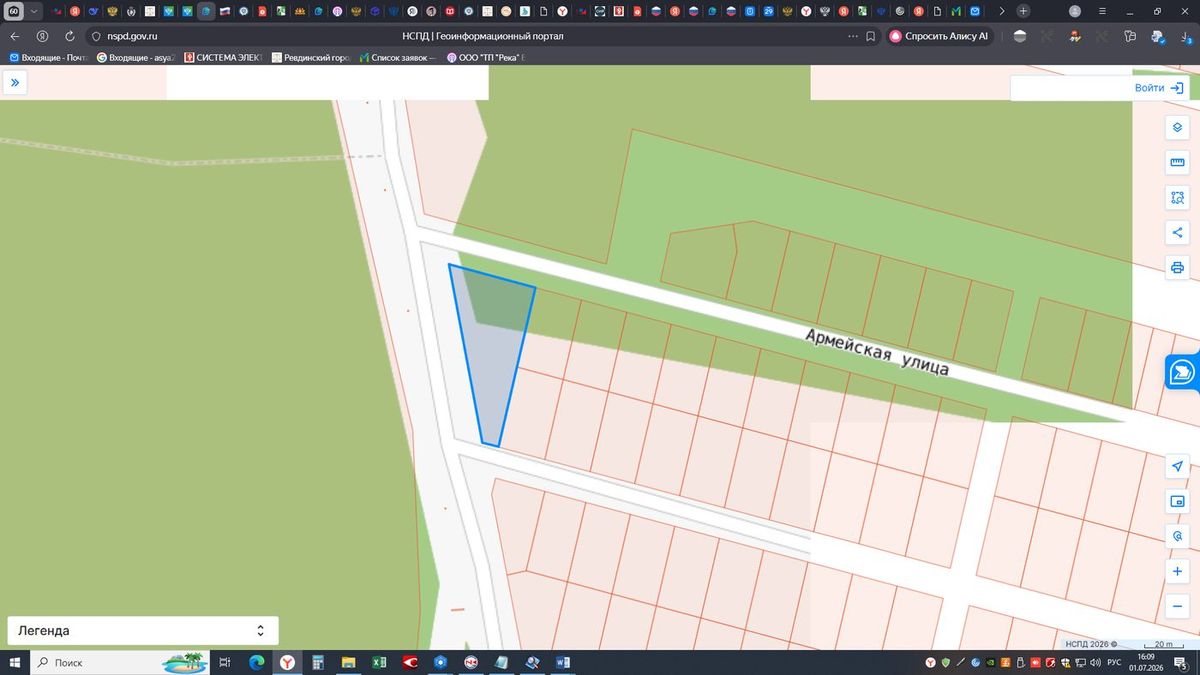
Task: Open Word from the taskbar
Action: click(562, 663)
